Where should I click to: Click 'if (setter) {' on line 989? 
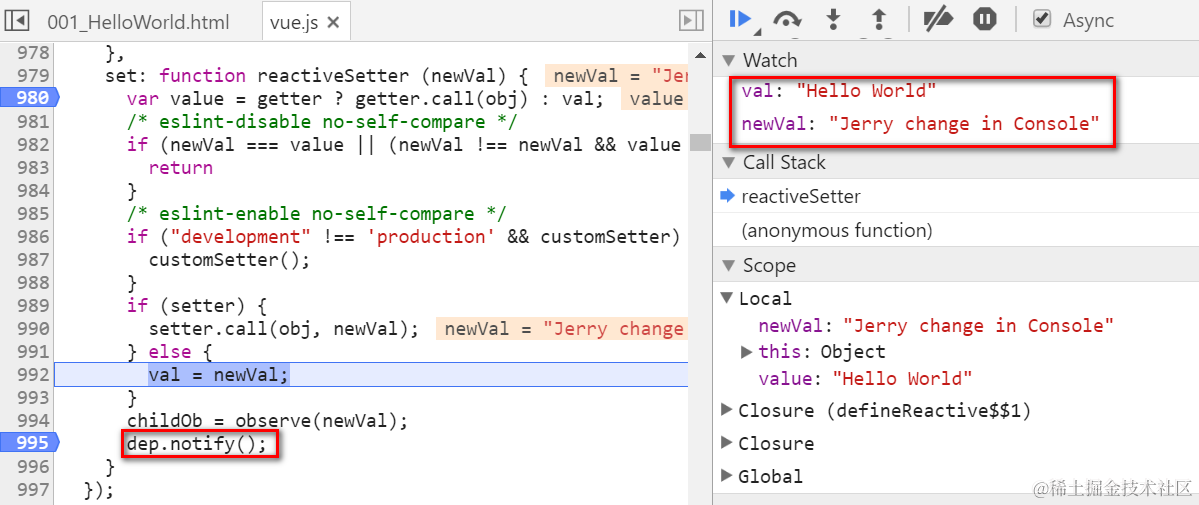click(197, 305)
